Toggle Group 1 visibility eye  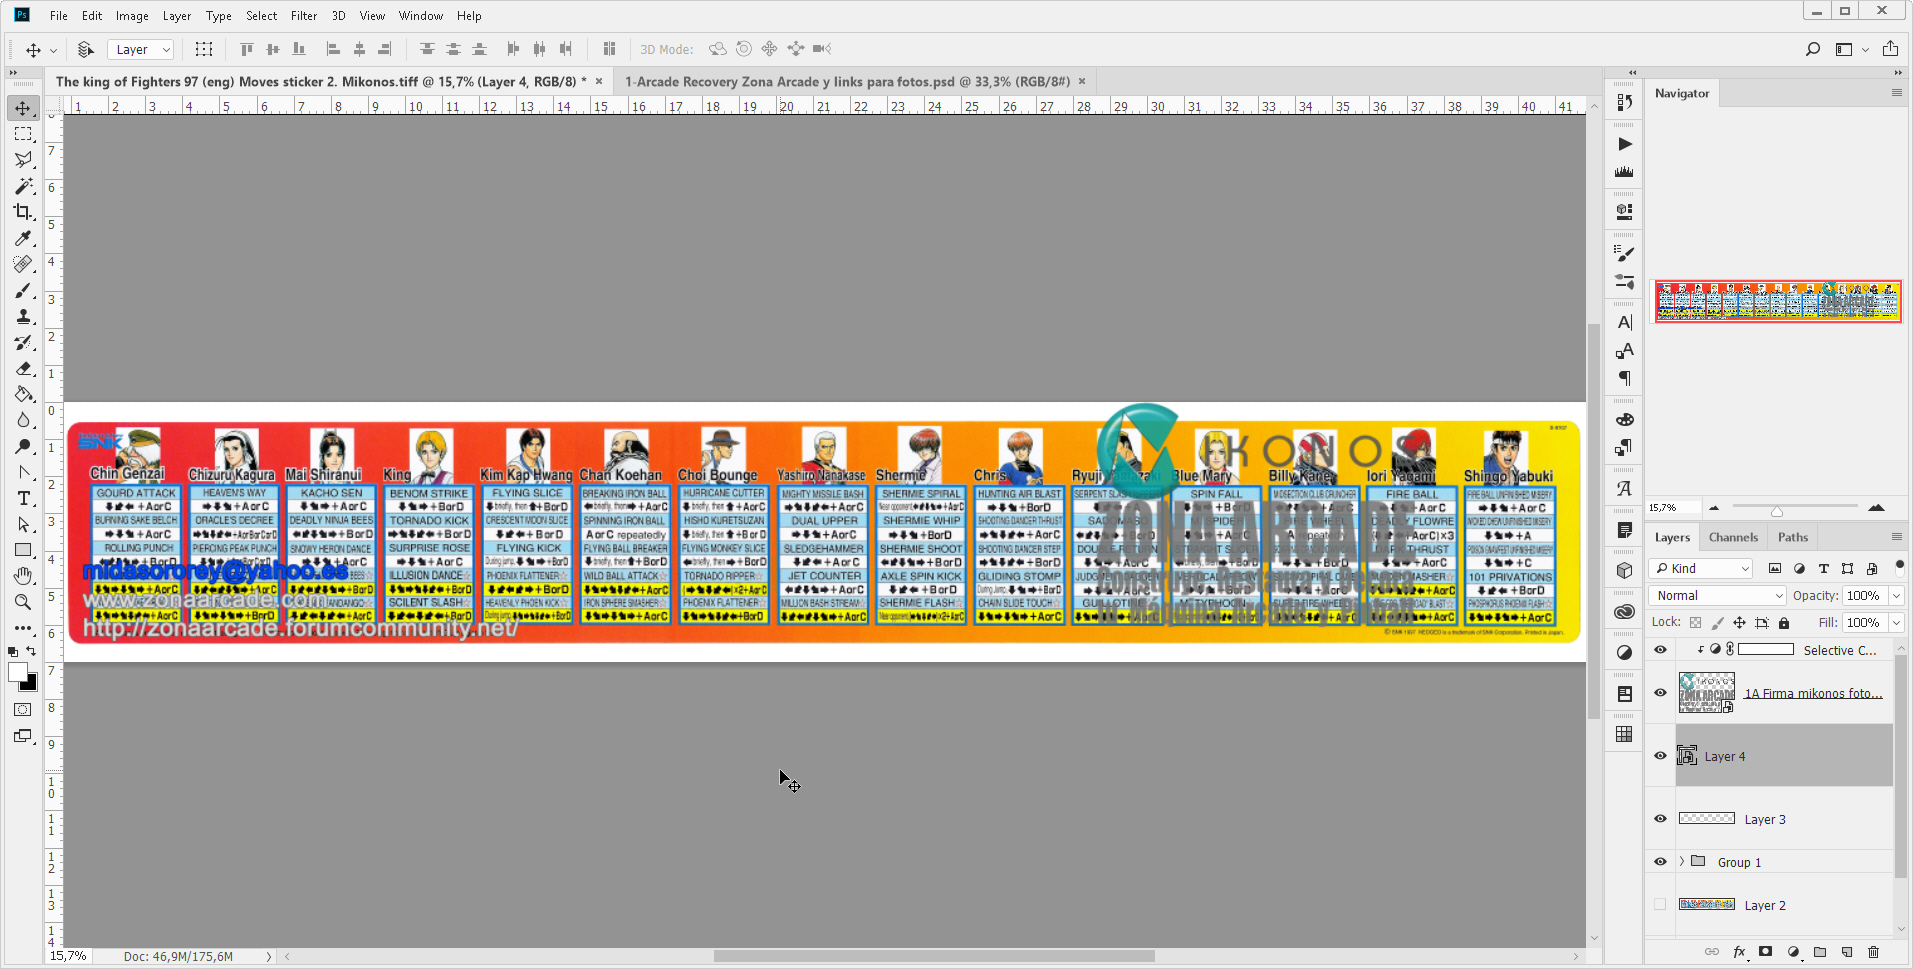[1660, 862]
